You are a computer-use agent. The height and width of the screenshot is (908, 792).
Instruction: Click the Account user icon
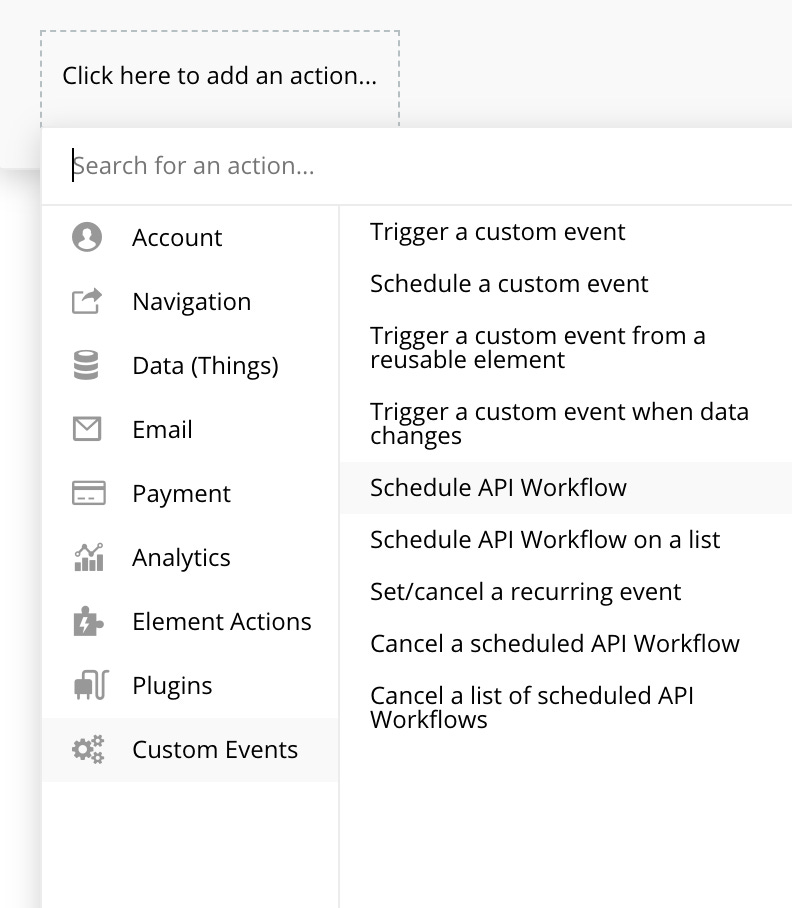87,237
